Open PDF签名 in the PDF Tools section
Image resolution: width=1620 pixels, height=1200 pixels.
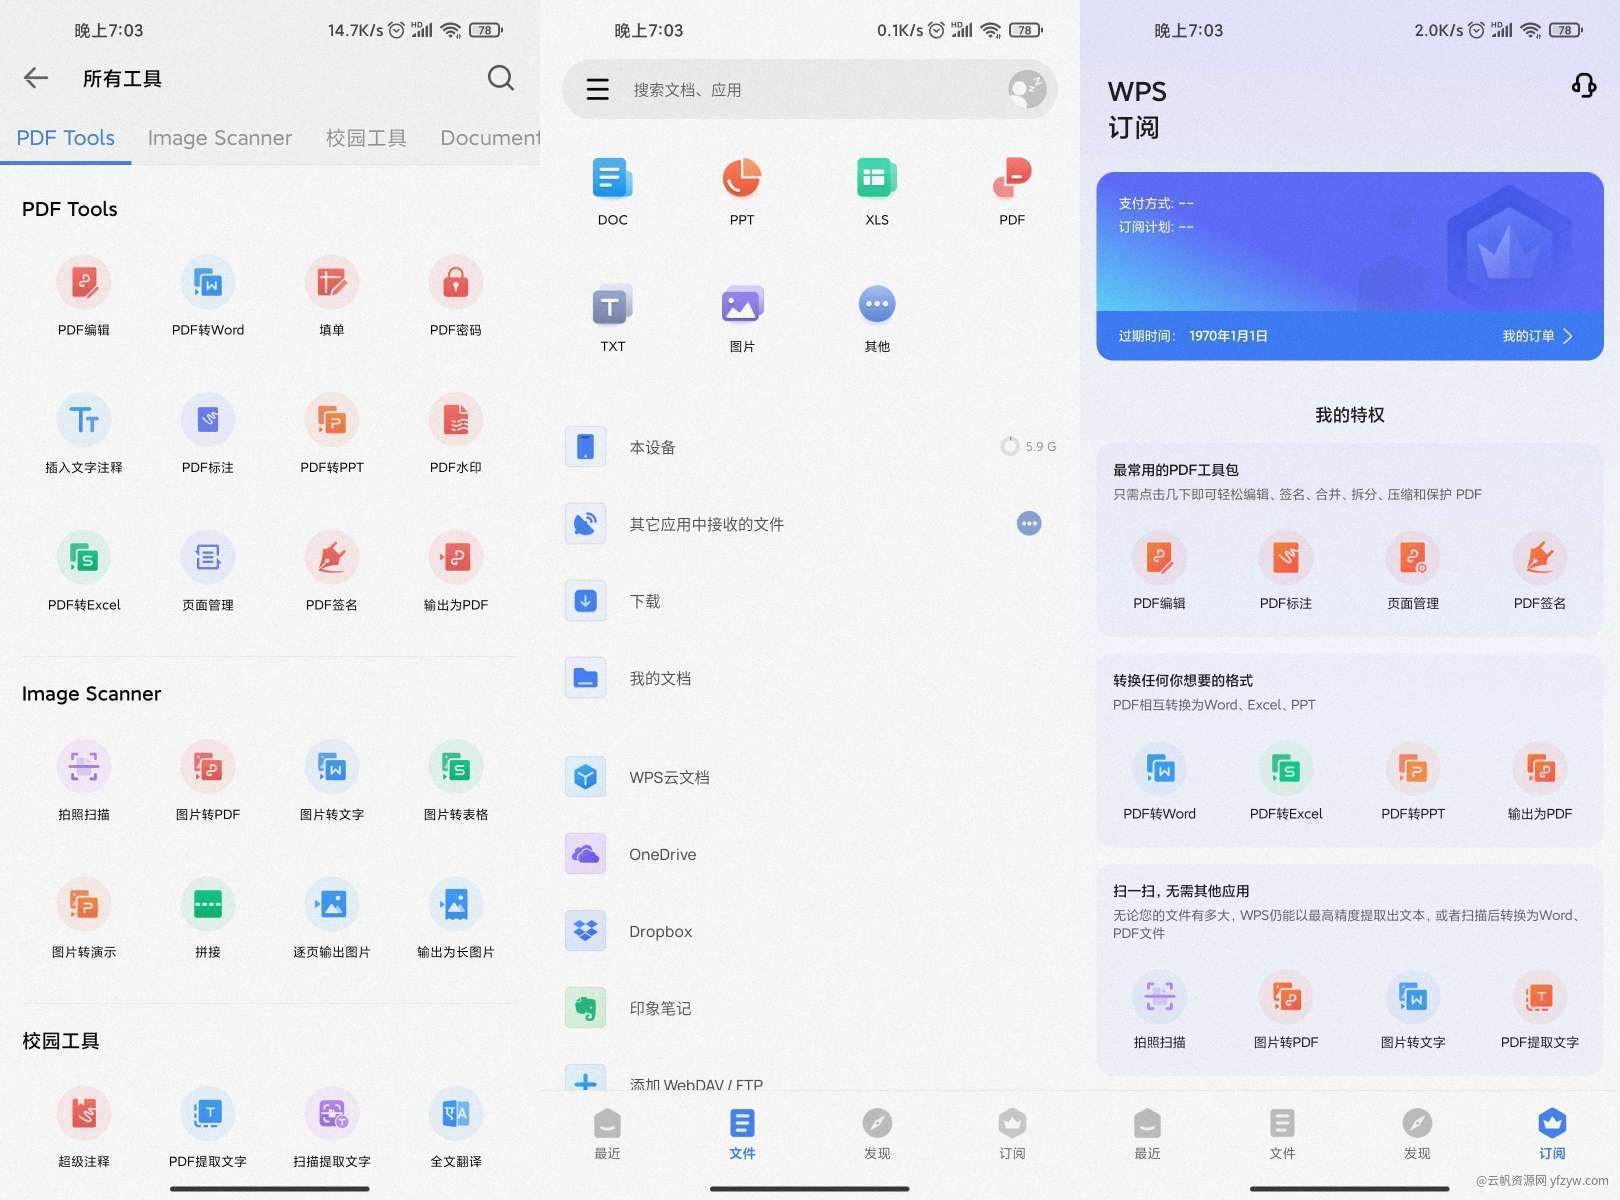tap(332, 571)
